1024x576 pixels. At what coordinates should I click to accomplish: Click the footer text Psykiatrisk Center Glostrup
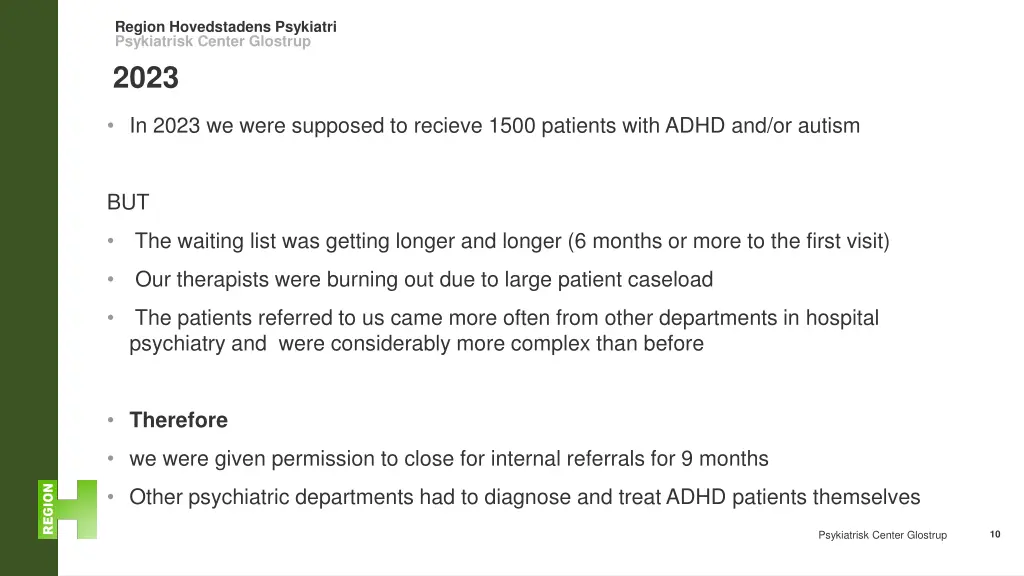pos(882,535)
